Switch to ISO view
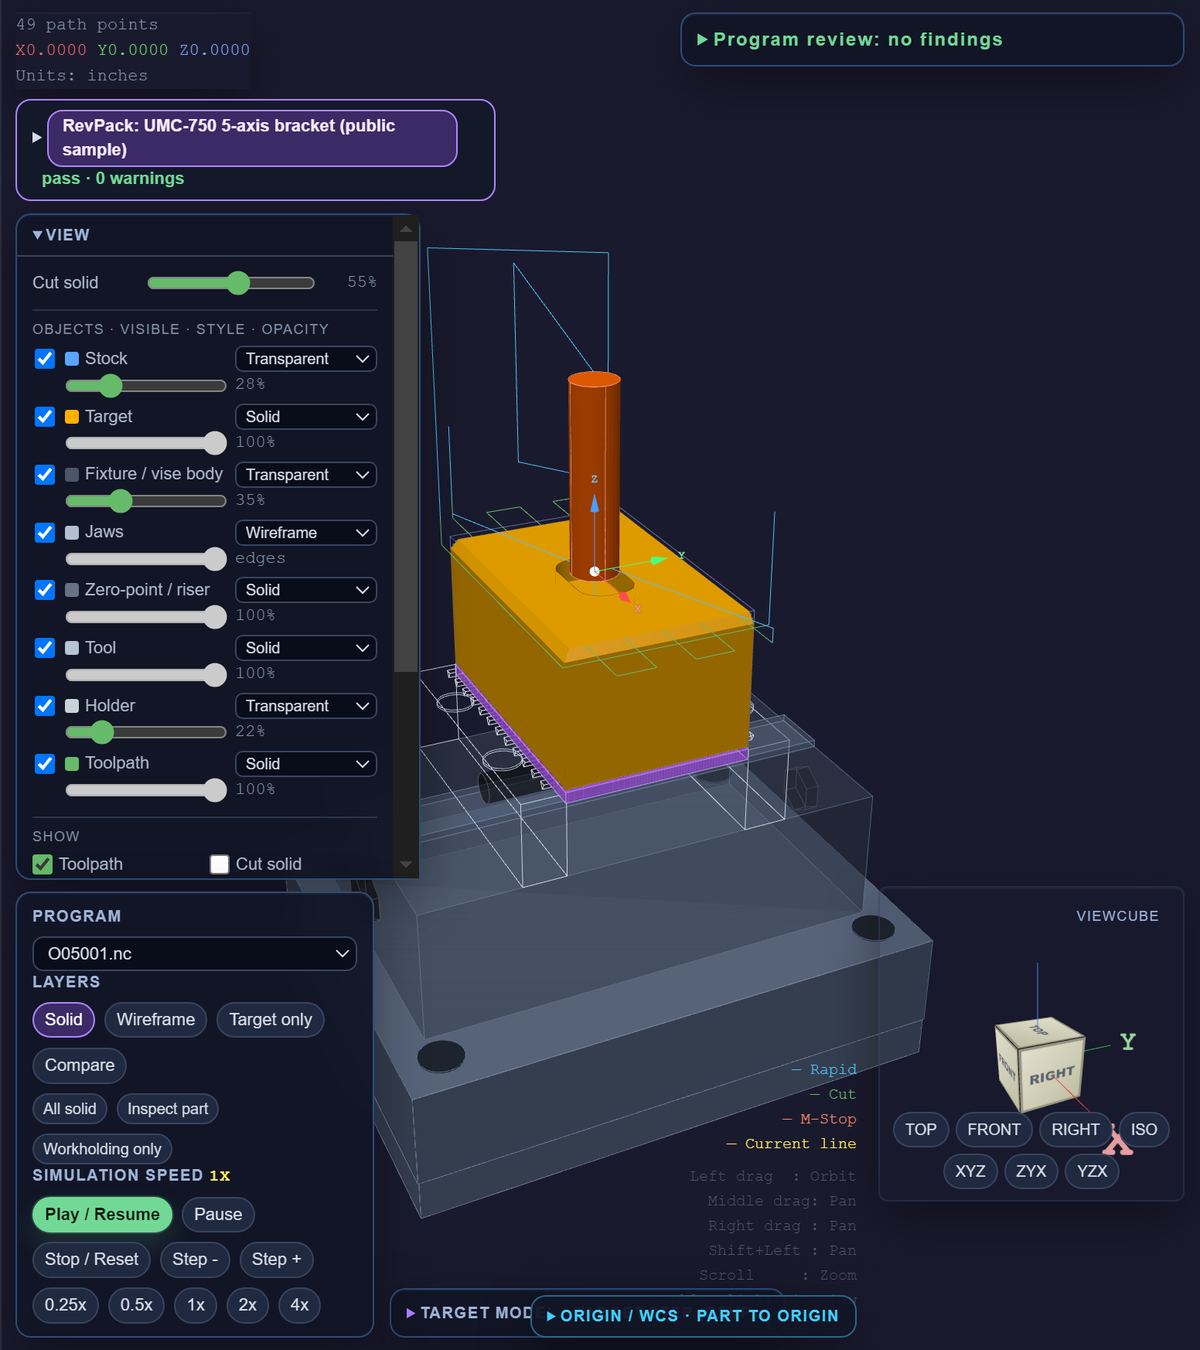Image resolution: width=1200 pixels, height=1350 pixels. [1144, 1130]
